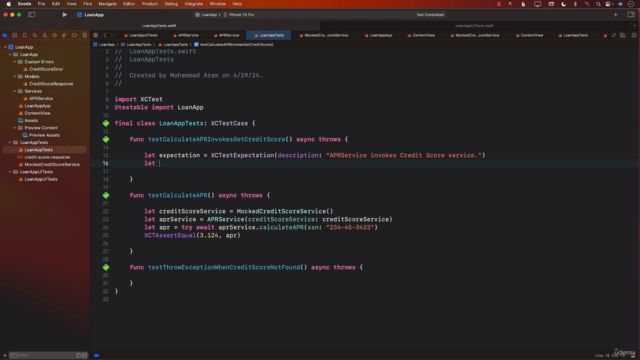The width and height of the screenshot is (640, 360).
Task: Open the Debug navigator icon
Action: pyautogui.click(x=64, y=36)
